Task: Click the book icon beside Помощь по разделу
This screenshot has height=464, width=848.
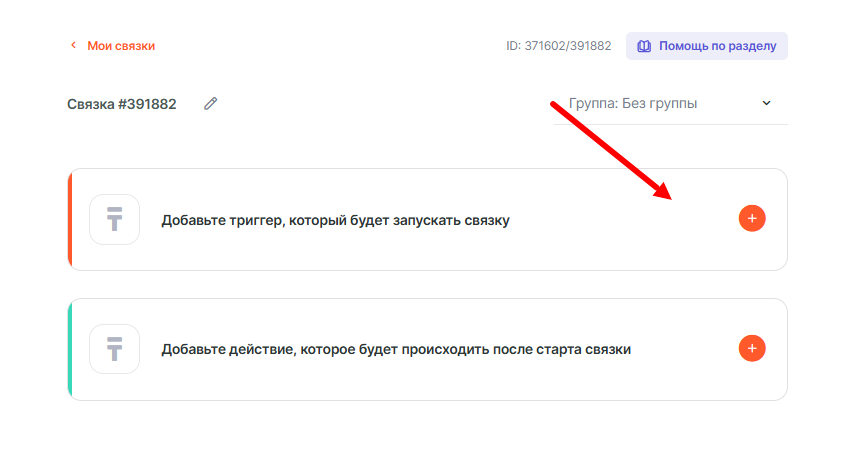Action: coord(644,46)
